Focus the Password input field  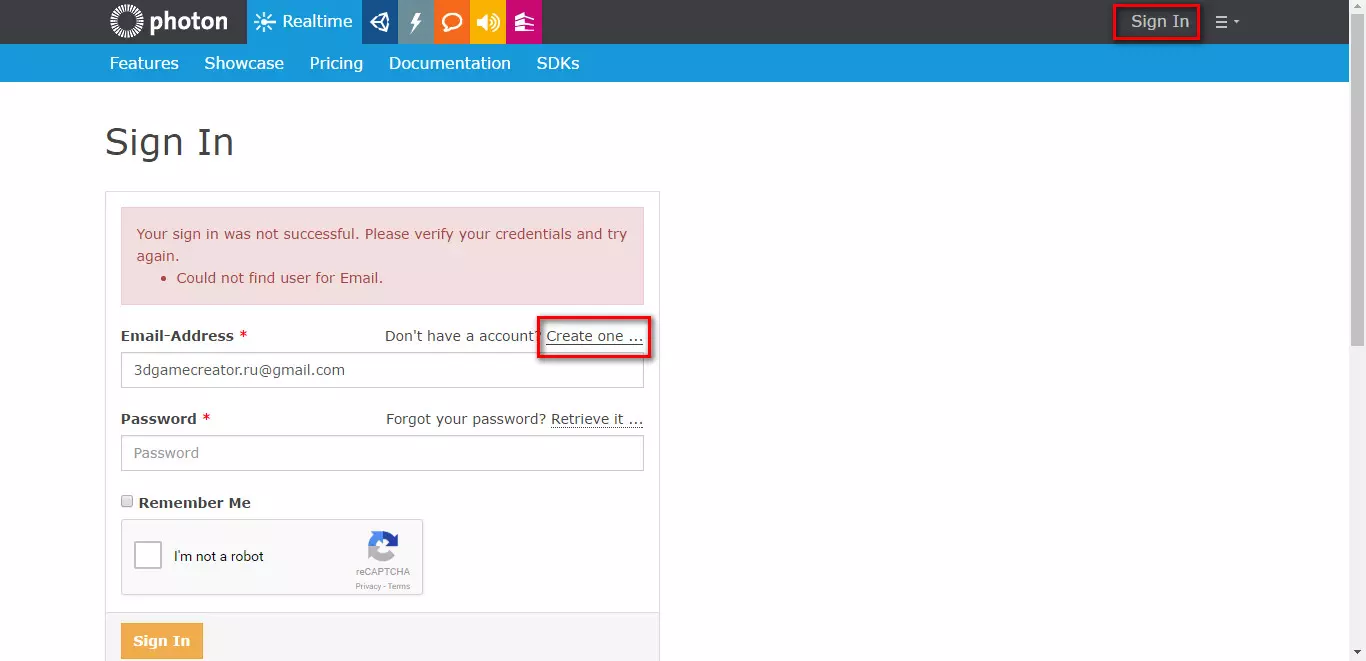pos(382,453)
